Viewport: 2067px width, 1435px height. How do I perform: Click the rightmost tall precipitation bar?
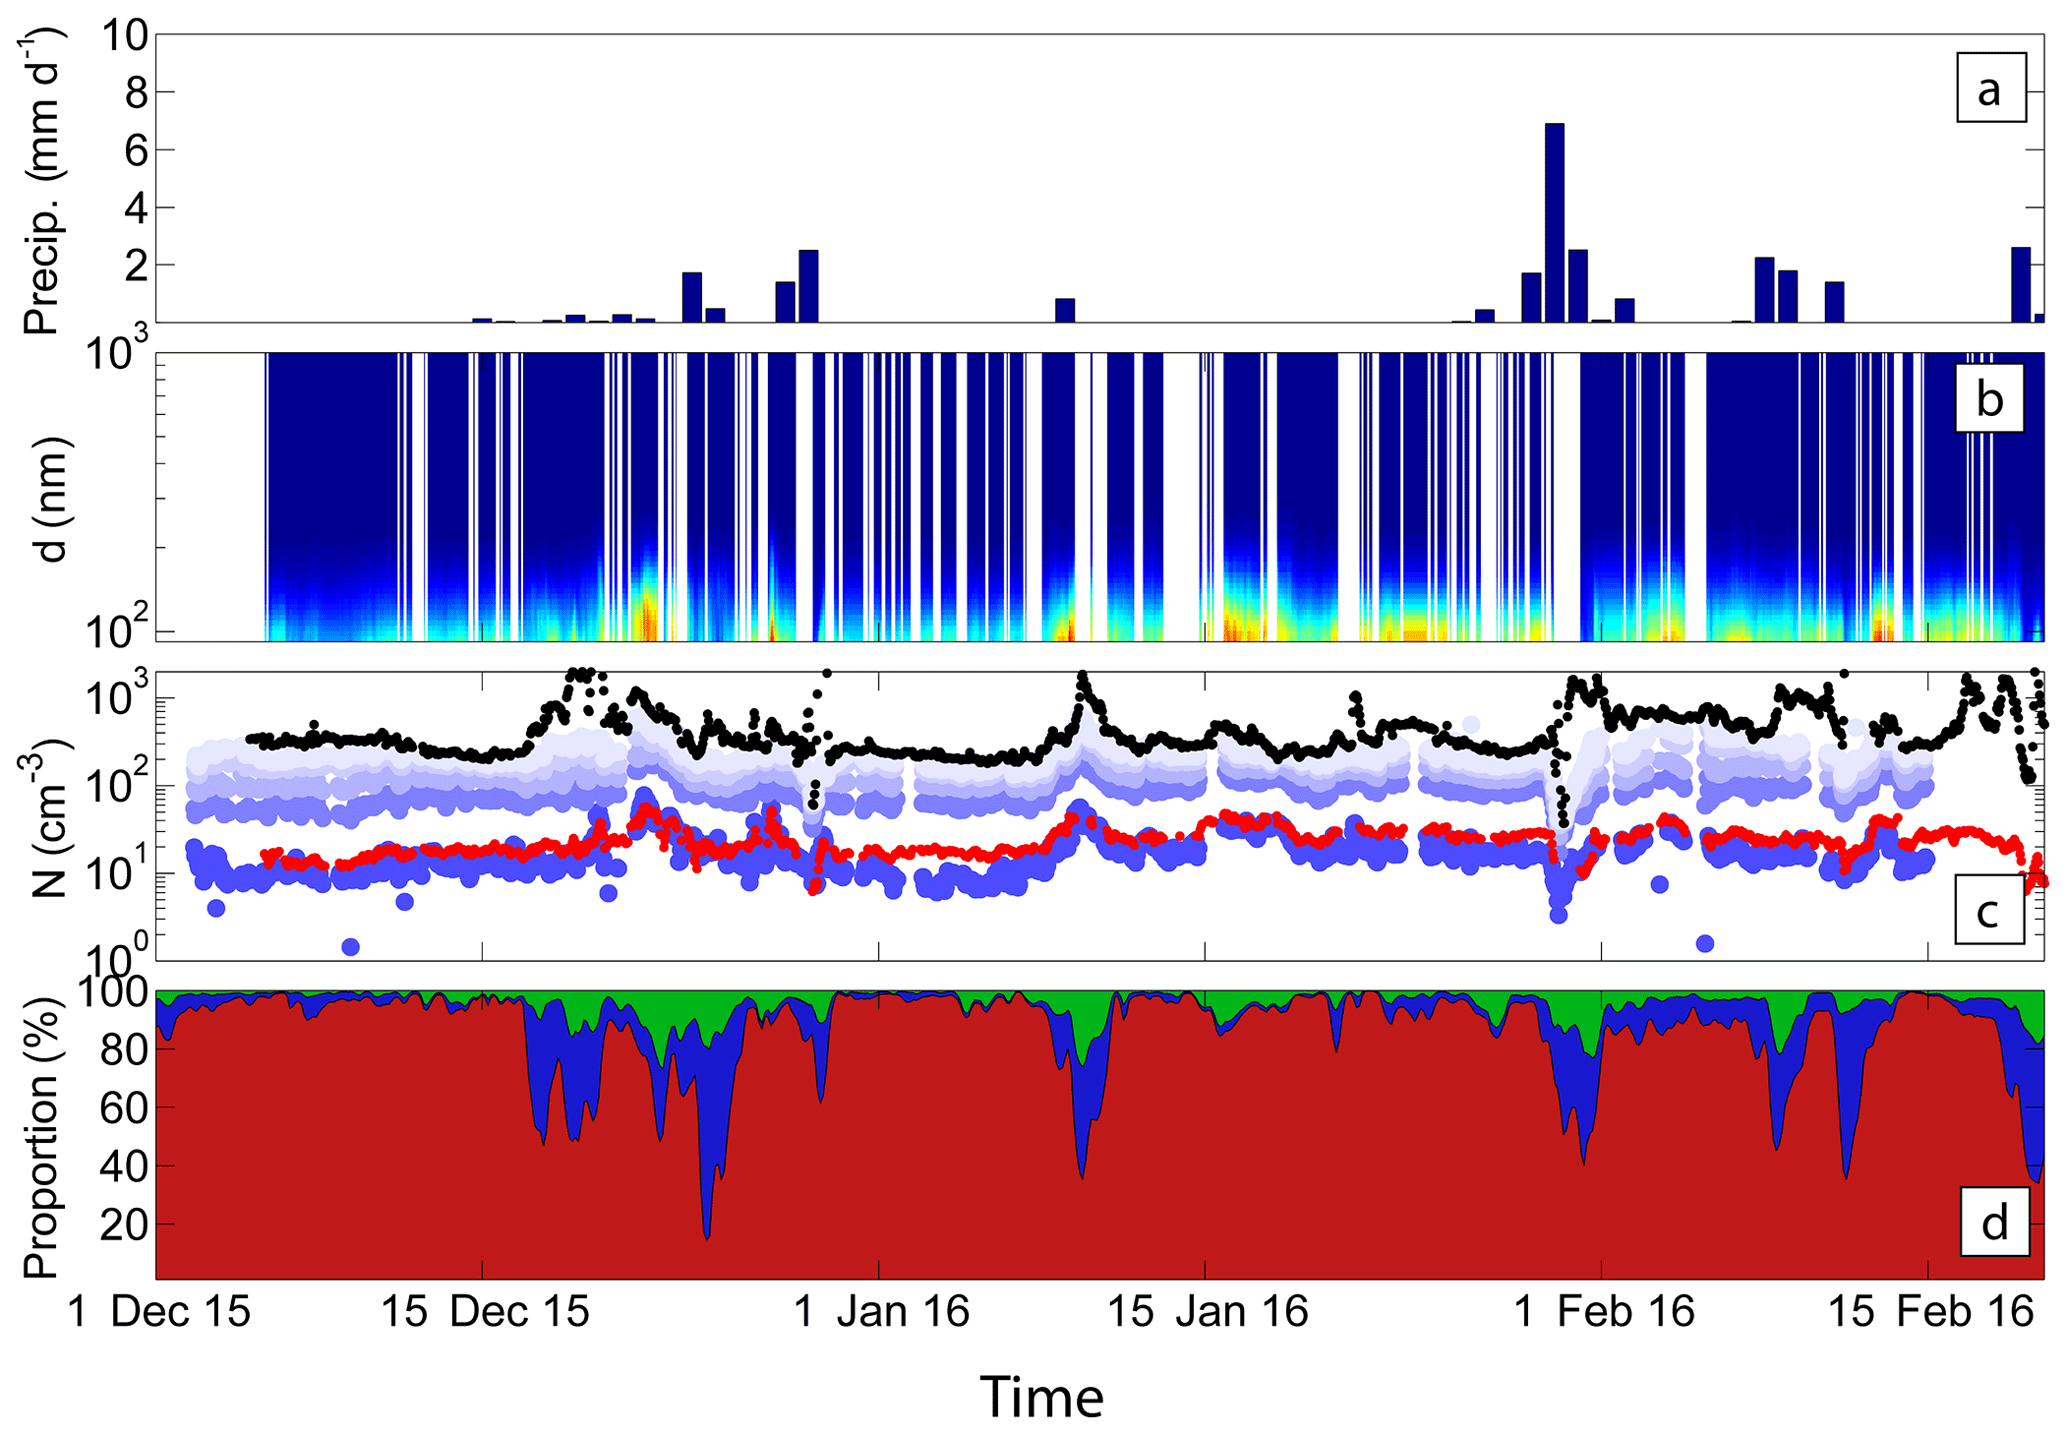point(2020,285)
